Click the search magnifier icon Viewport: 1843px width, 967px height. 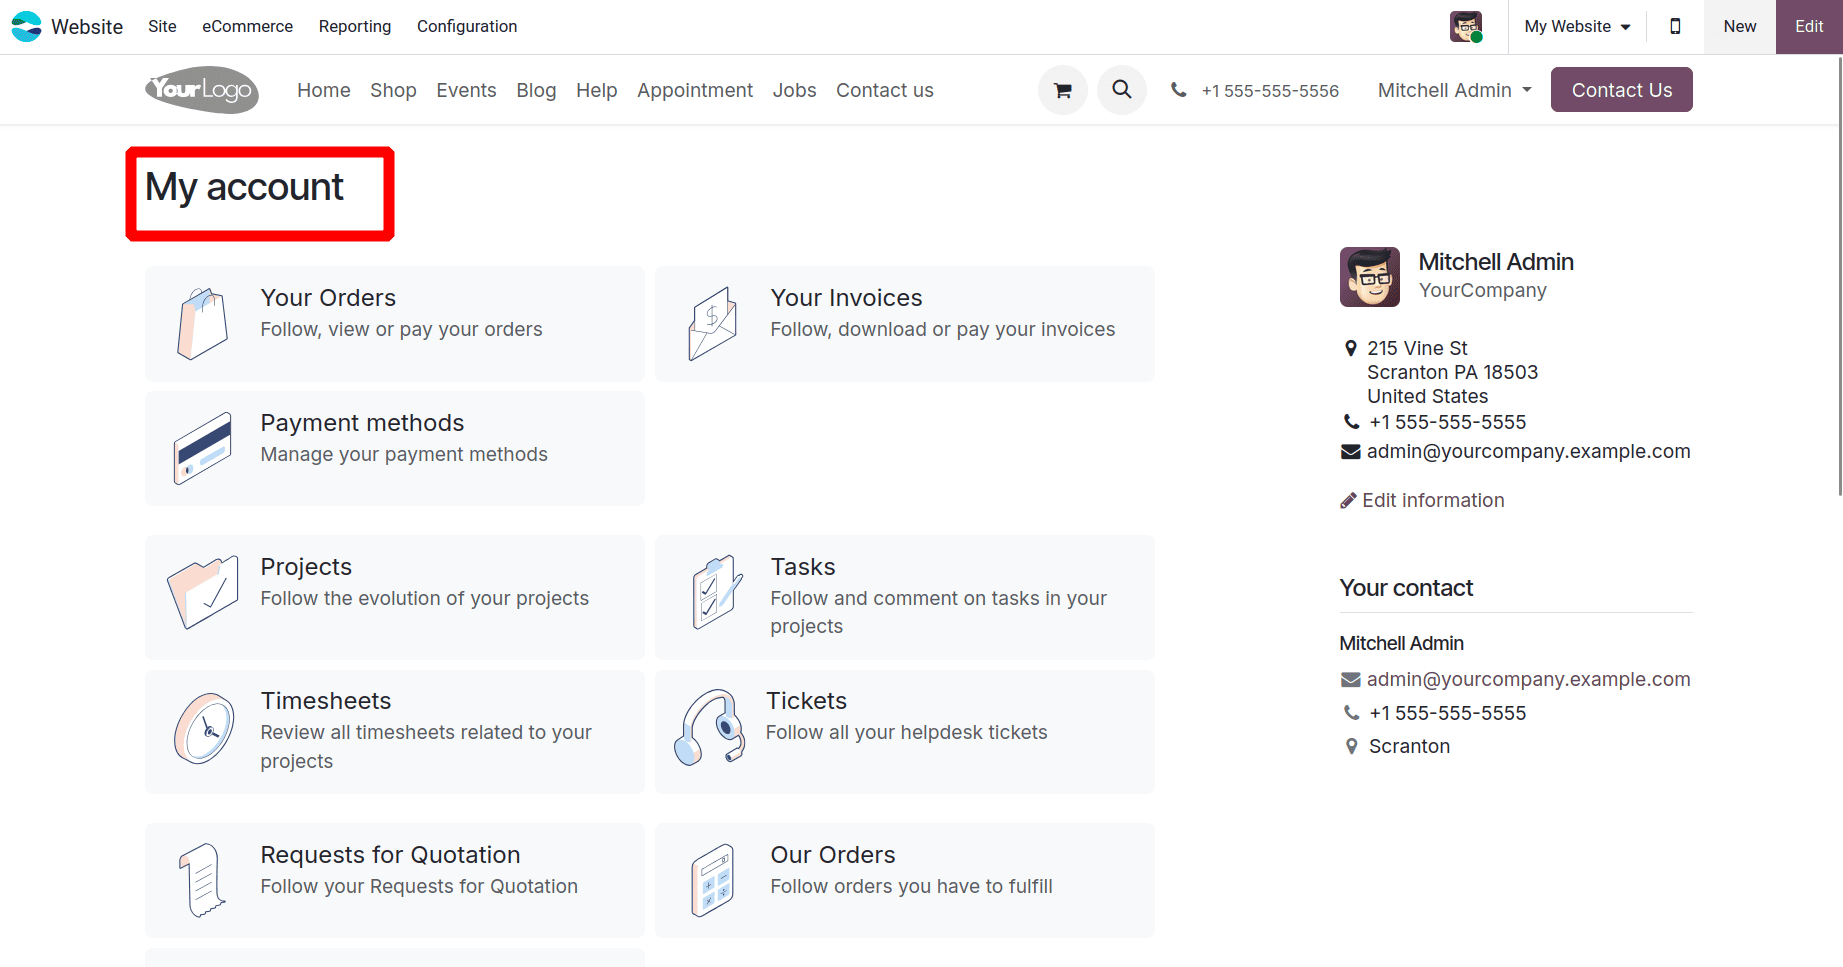(1121, 89)
